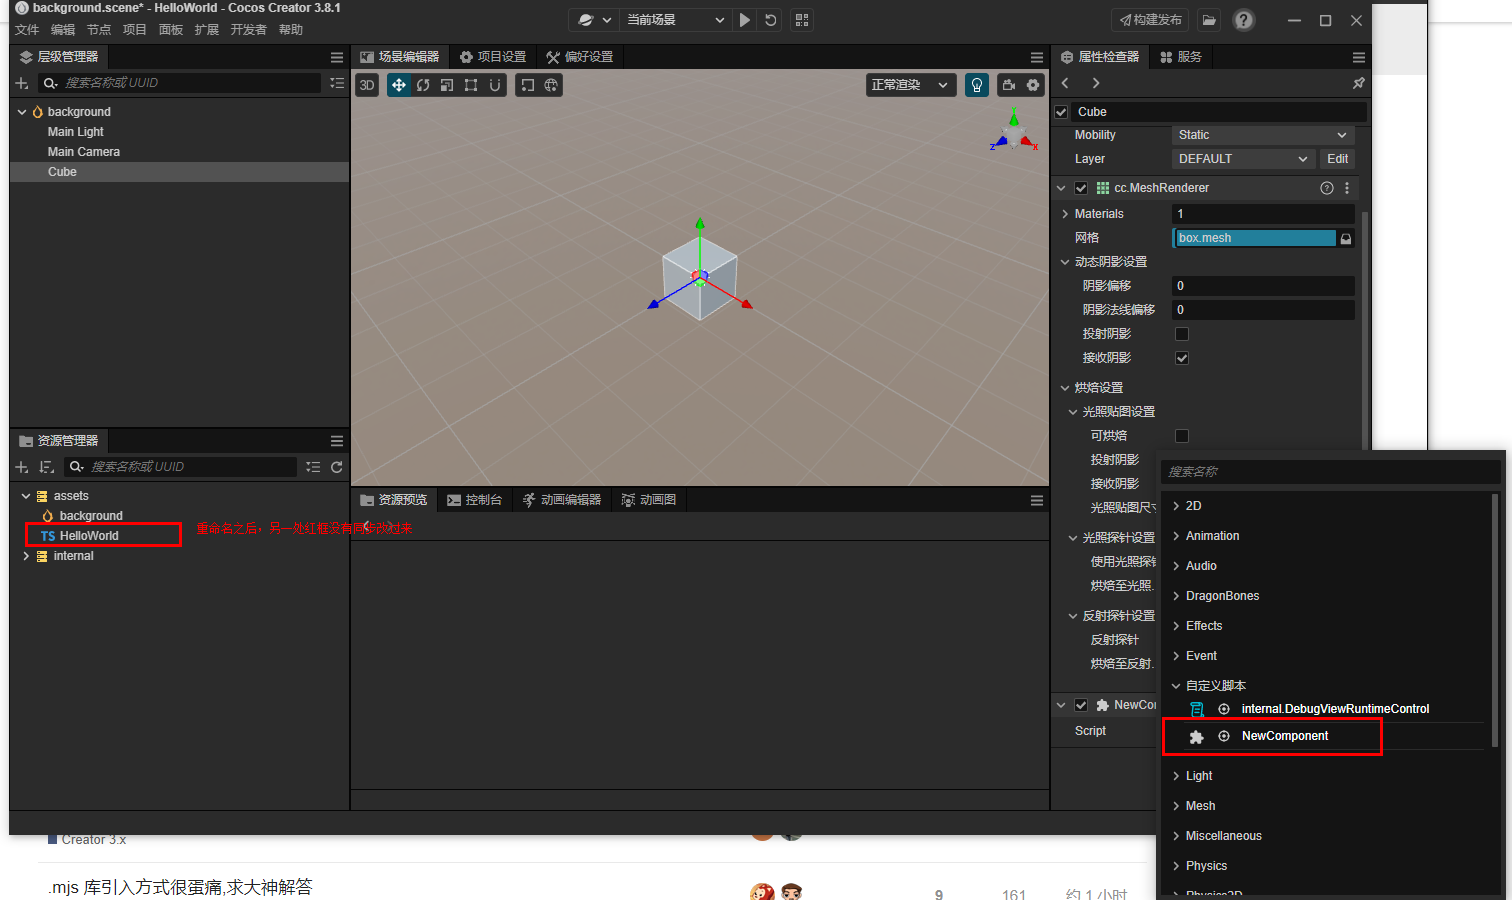The width and height of the screenshot is (1512, 900).
Task: Select the snap magnet tool
Action: tap(495, 85)
